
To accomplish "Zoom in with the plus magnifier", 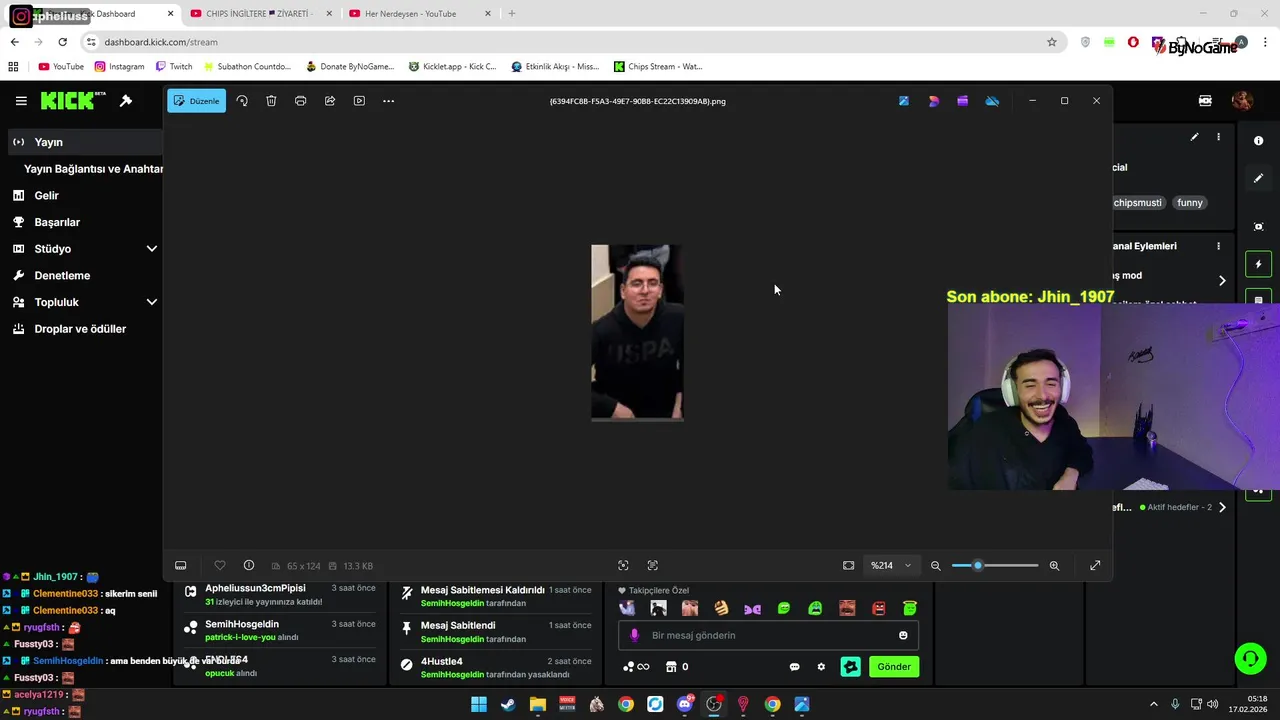I will (x=1054, y=565).
